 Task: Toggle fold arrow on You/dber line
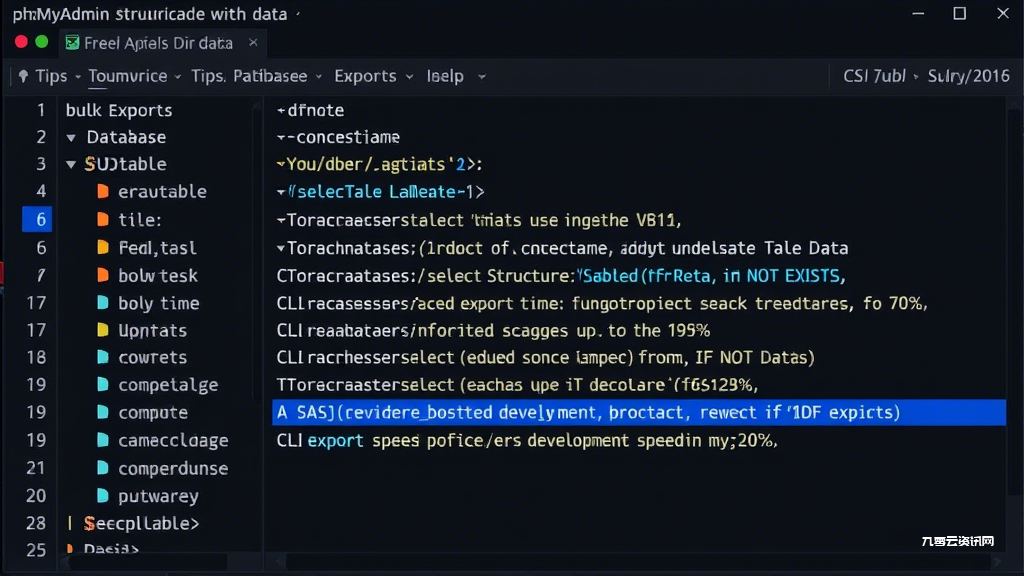click(x=281, y=164)
